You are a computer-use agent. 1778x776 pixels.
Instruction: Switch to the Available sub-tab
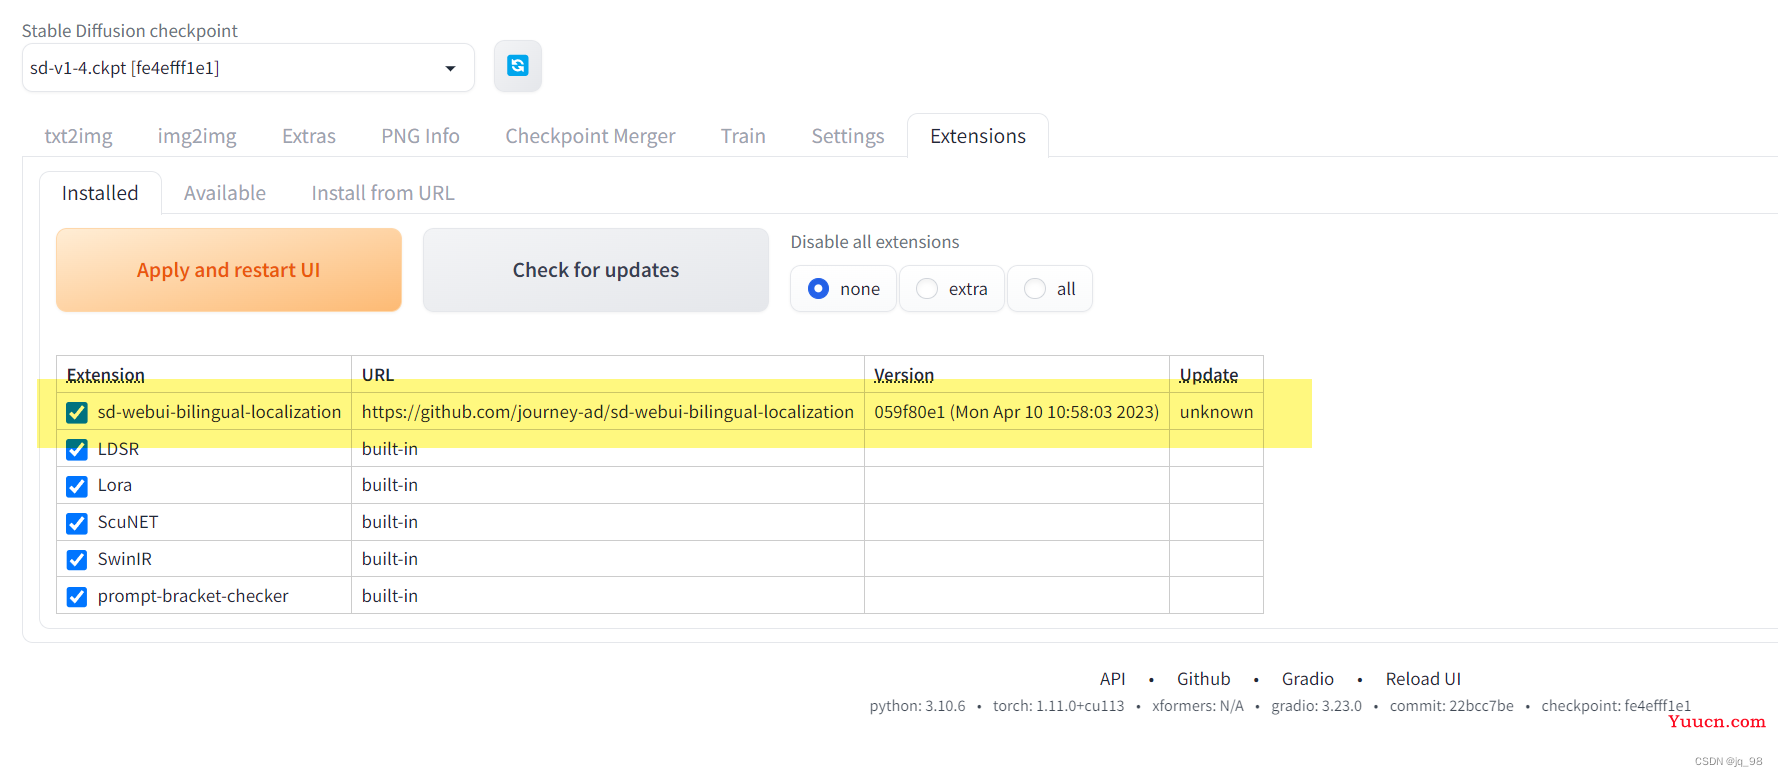pyautogui.click(x=225, y=193)
